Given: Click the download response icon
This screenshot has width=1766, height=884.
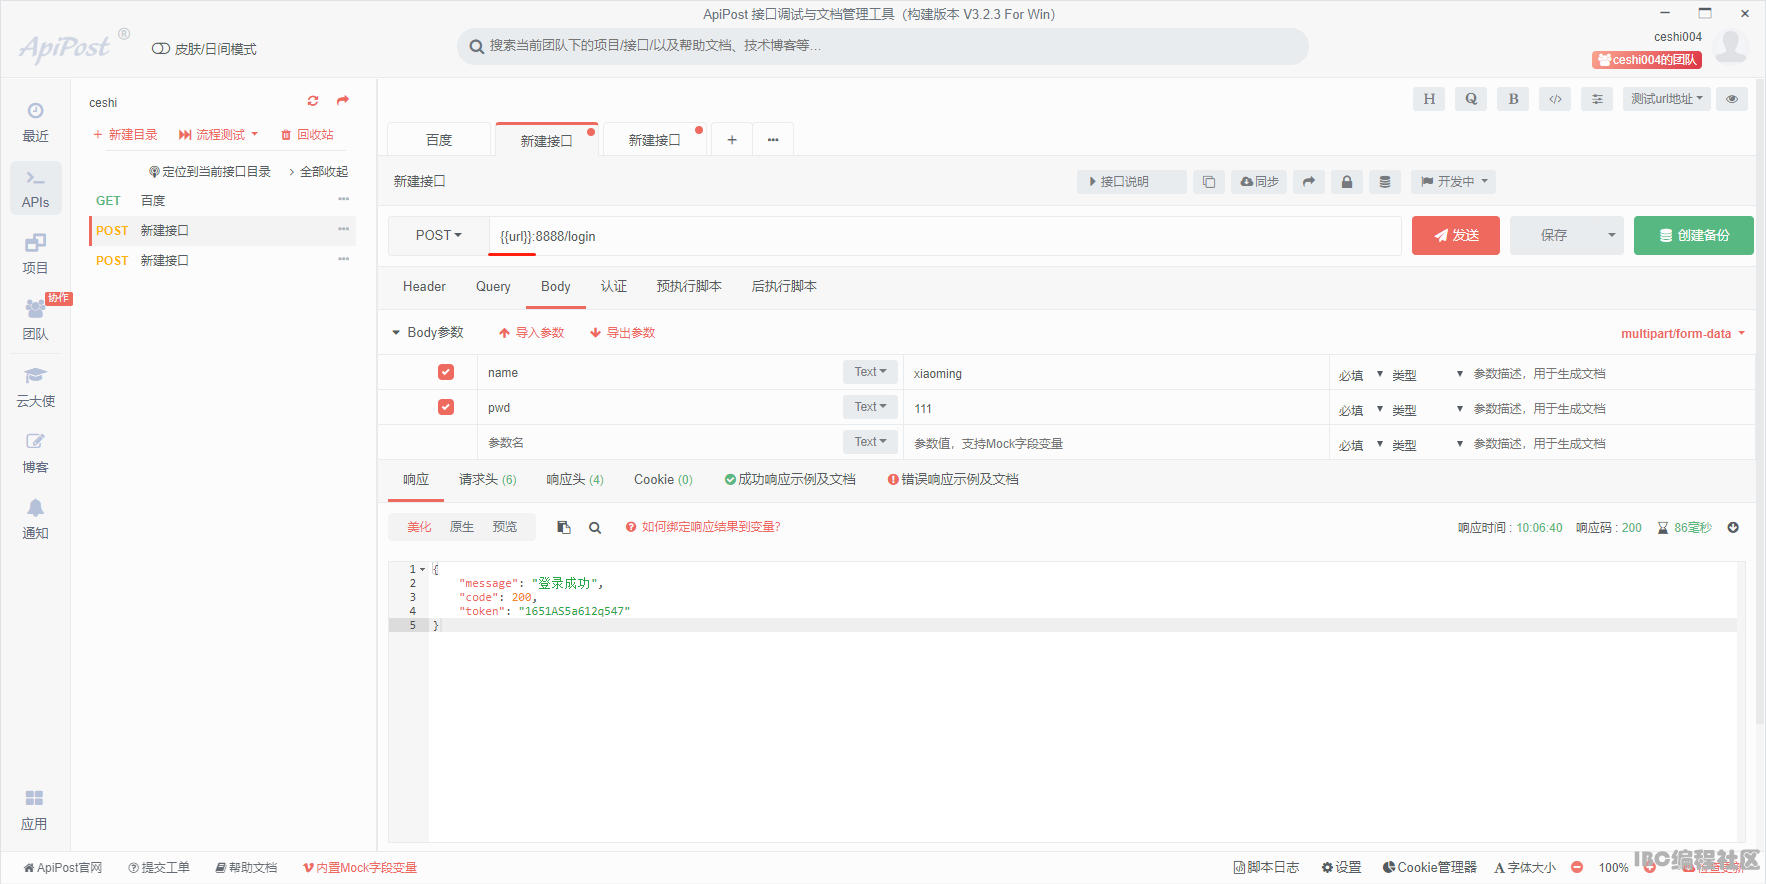Looking at the screenshot, I should [x=1733, y=527].
